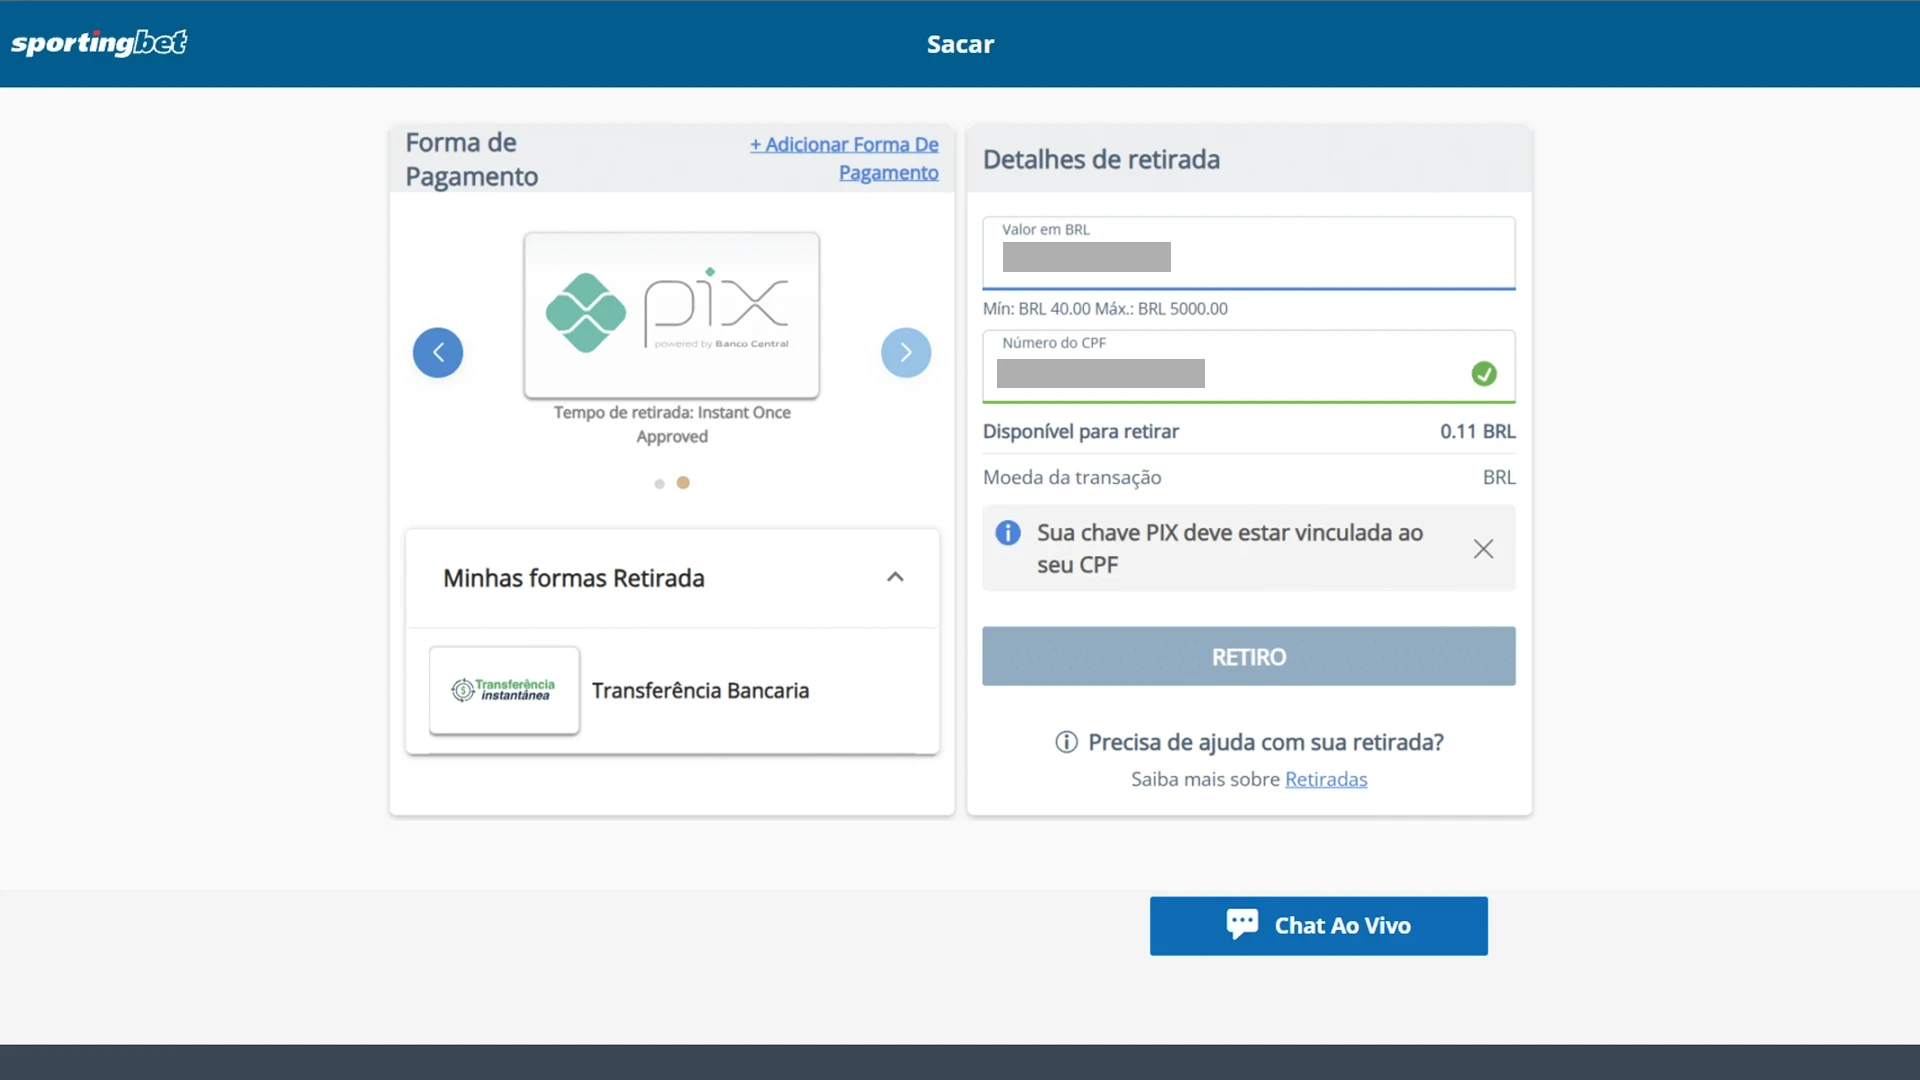Open the Retiradas help link
Screen dimensions: 1920x1080
click(1325, 779)
